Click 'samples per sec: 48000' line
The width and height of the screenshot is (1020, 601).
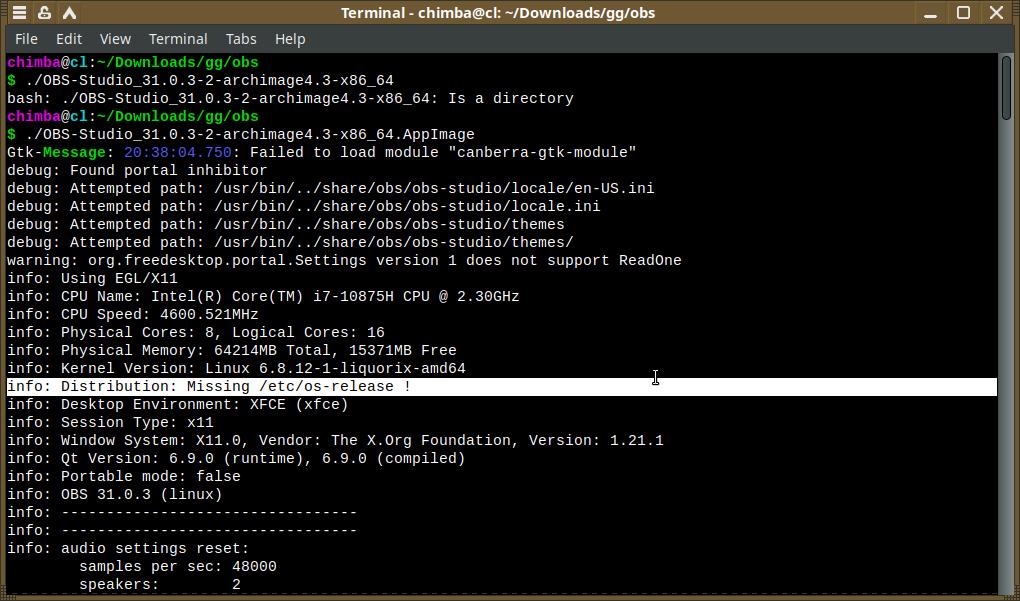178,567
